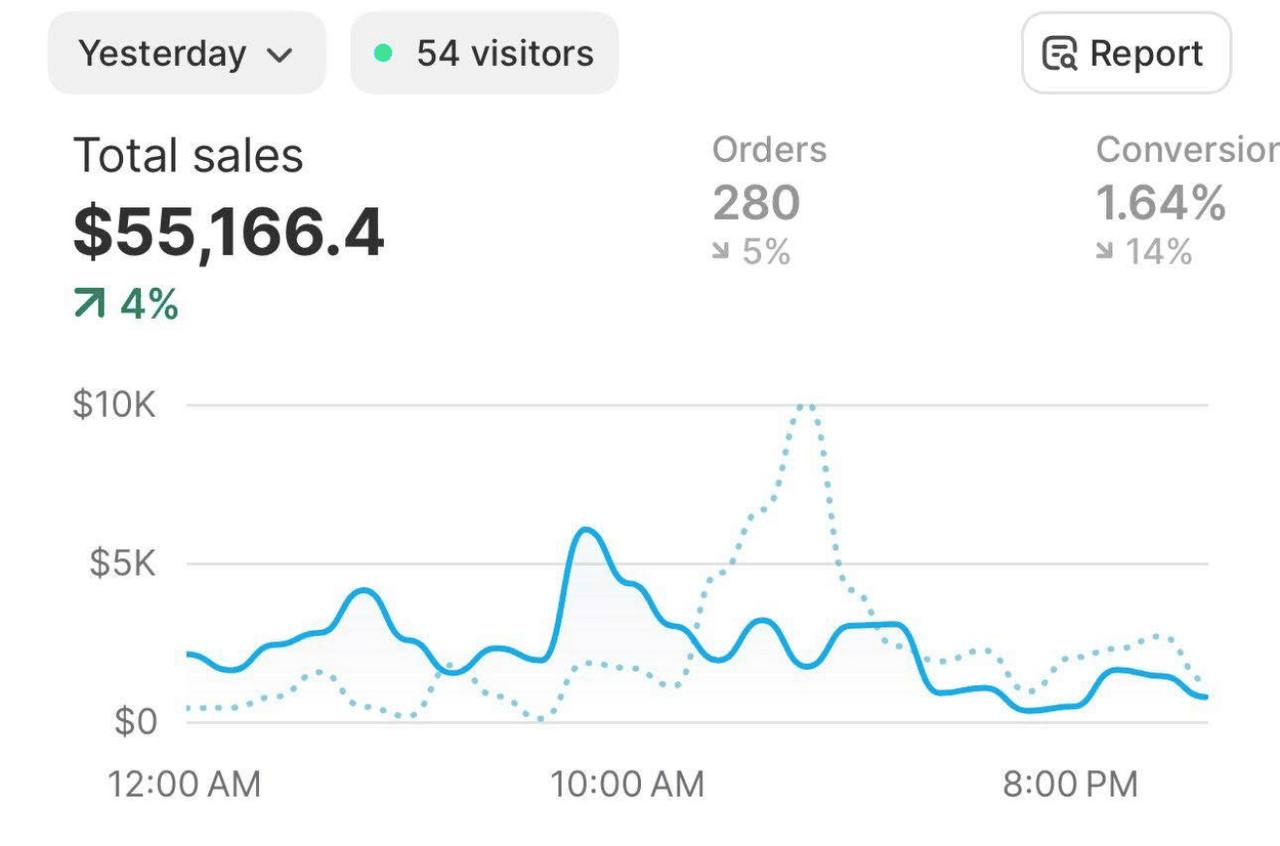Open the Yesterday date range dropdown
This screenshot has height=846, width=1280.
[x=186, y=53]
